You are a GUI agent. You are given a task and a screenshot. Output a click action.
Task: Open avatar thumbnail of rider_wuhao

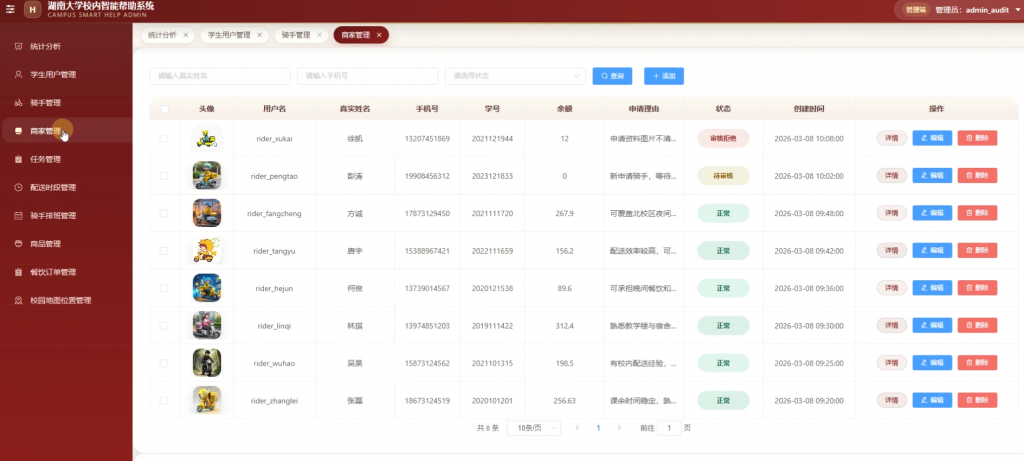(x=206, y=363)
